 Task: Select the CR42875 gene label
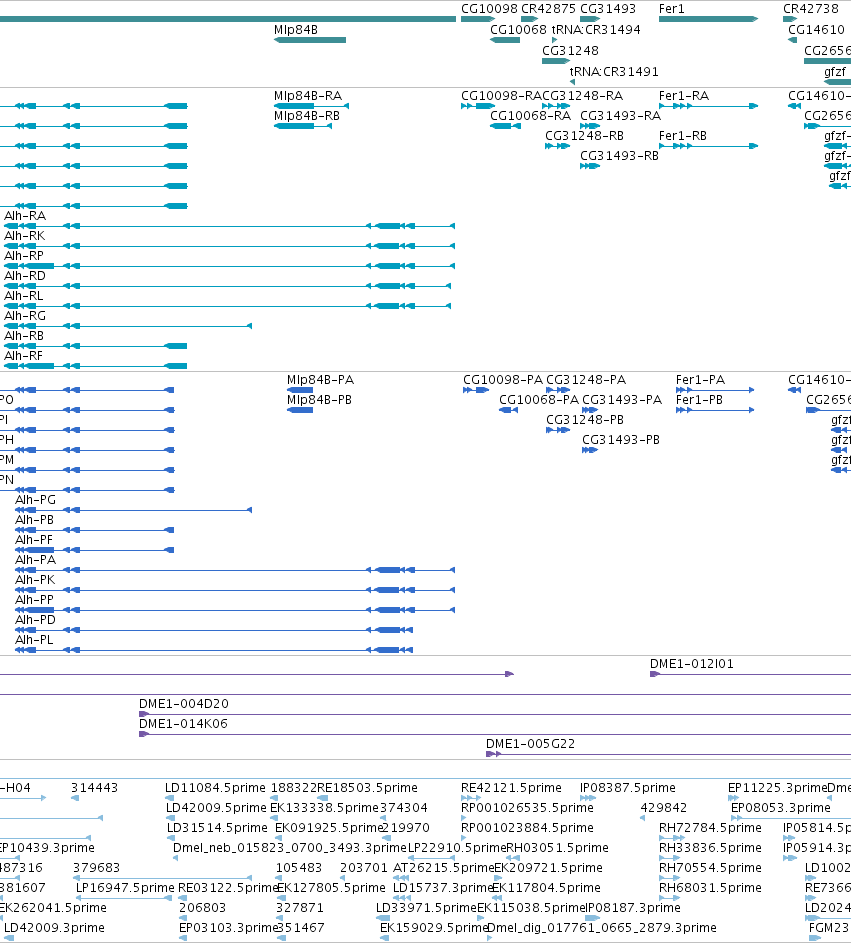[548, 9]
